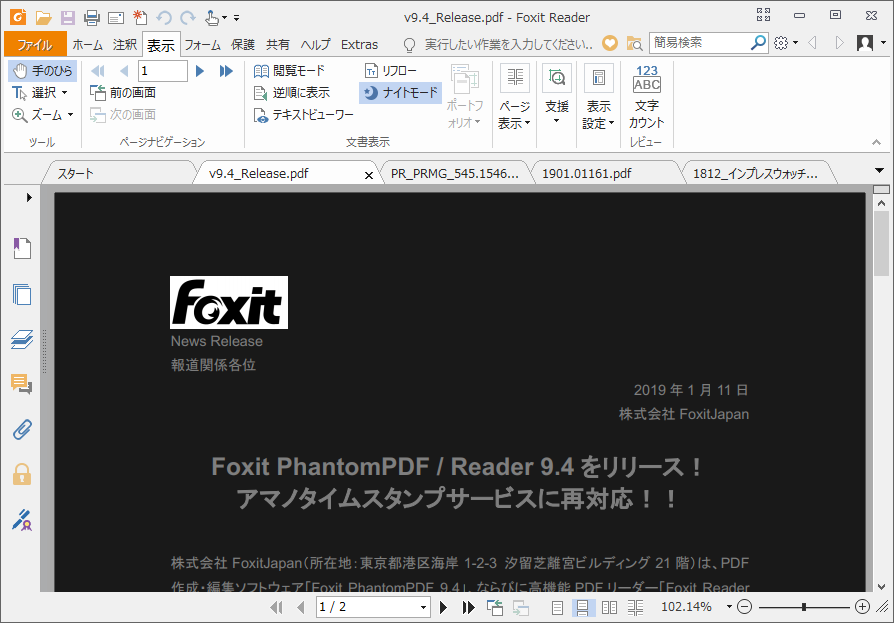Click the first page navigation arrow in ribbon
Viewport: 894px width, 623px height.
click(98, 71)
